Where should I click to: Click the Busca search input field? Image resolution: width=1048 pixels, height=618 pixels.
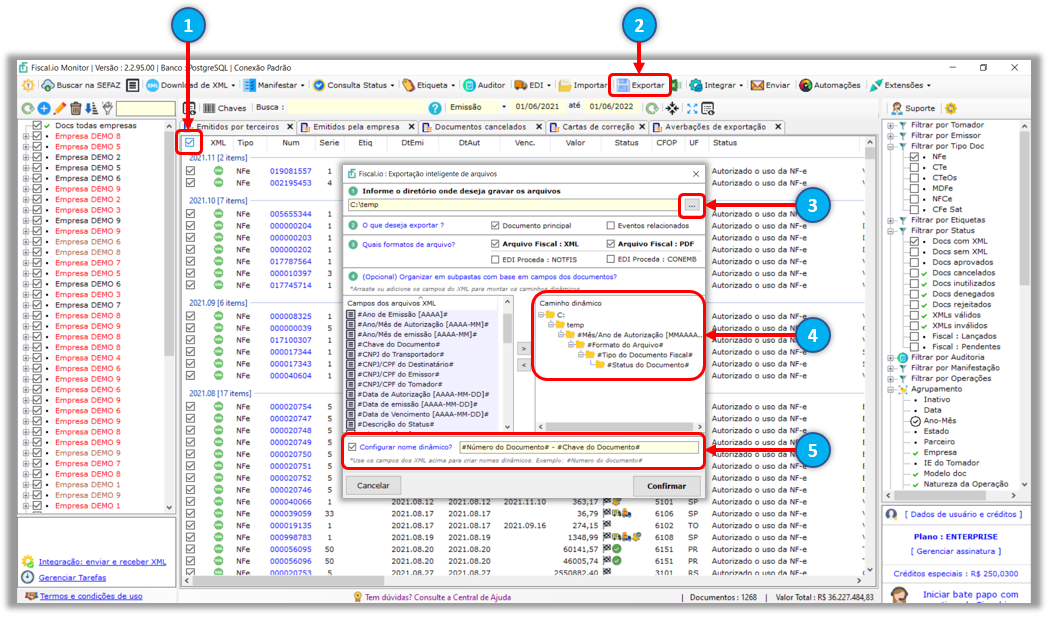click(357, 108)
